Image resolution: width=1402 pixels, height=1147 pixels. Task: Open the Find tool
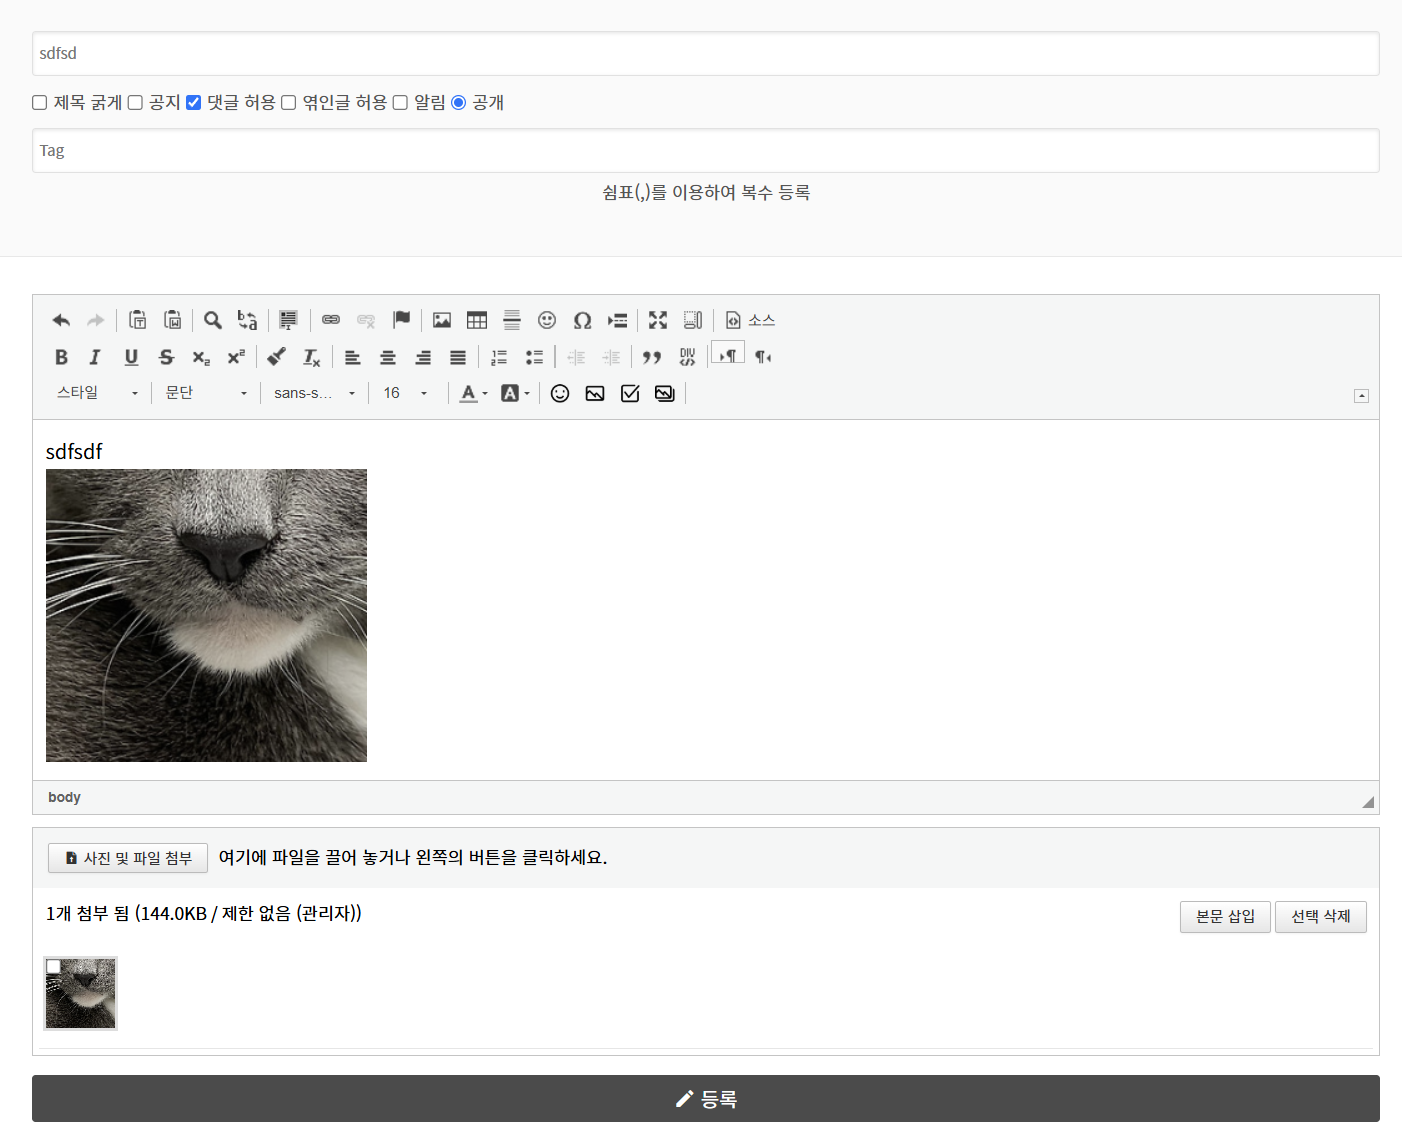pos(213,320)
